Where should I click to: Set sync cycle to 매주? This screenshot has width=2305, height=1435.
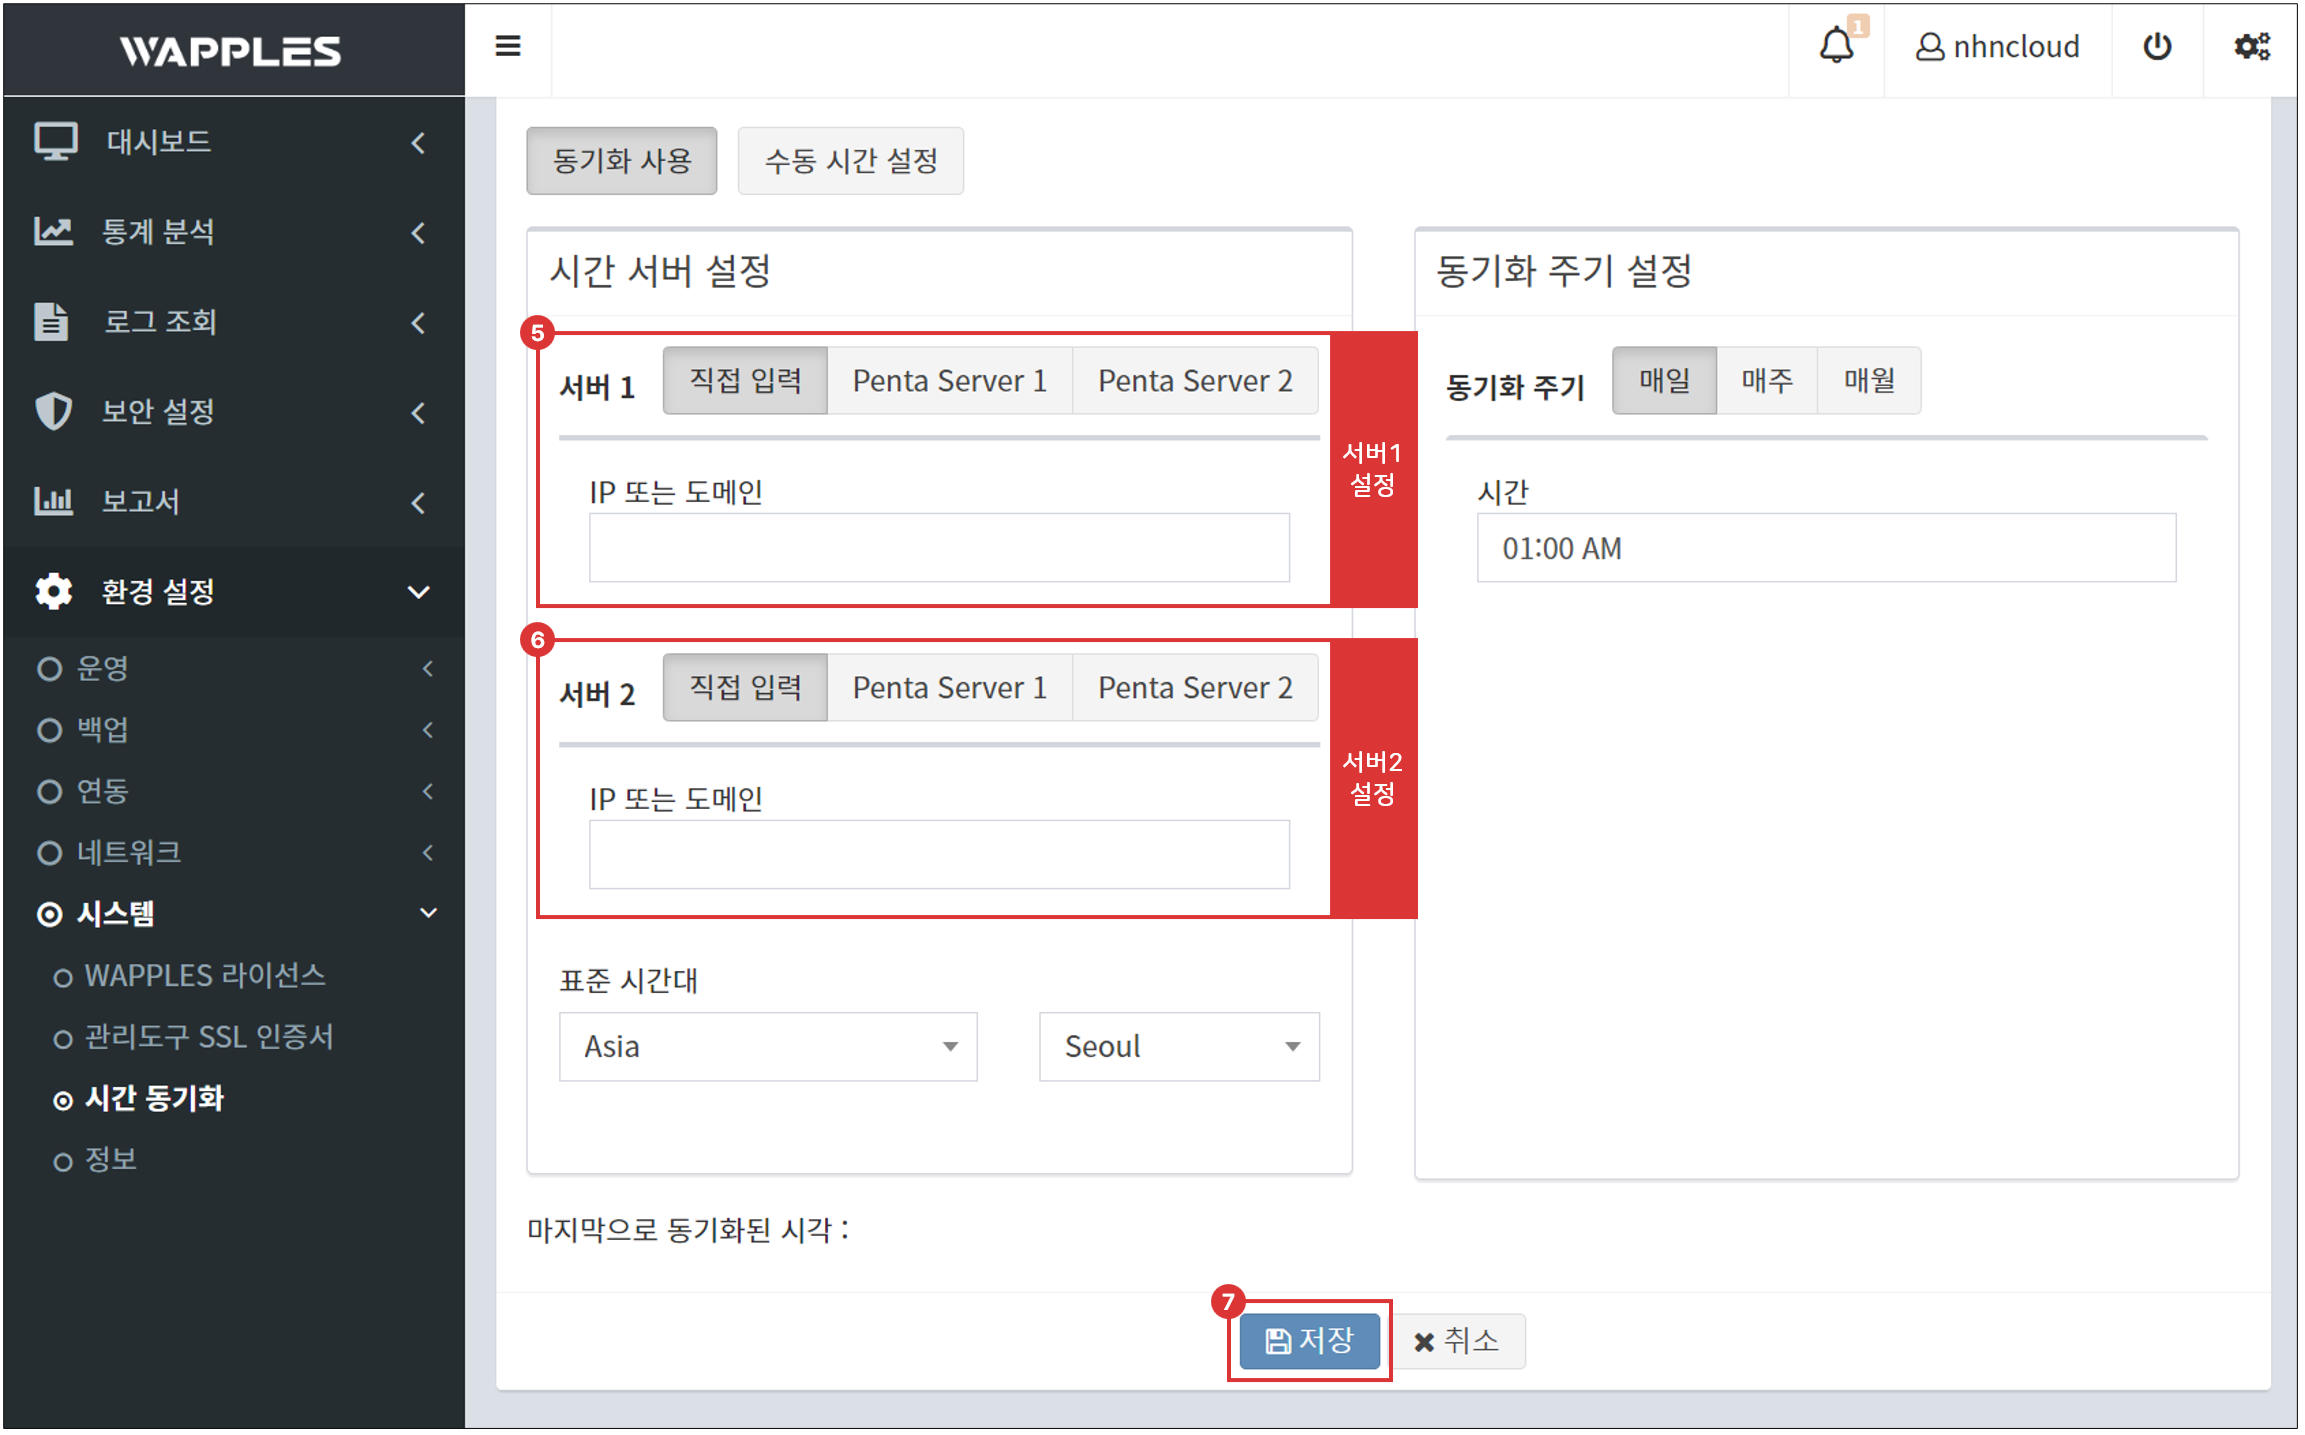(1766, 381)
